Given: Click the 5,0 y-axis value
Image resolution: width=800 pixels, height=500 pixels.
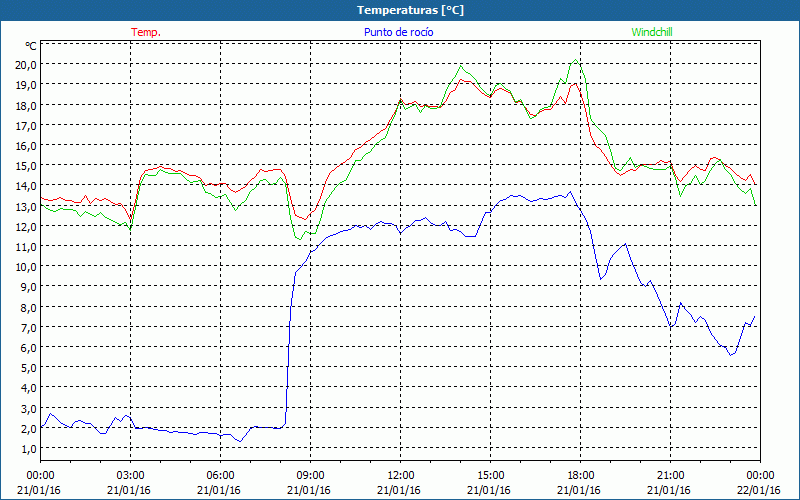Looking at the screenshot, I should (28, 368).
